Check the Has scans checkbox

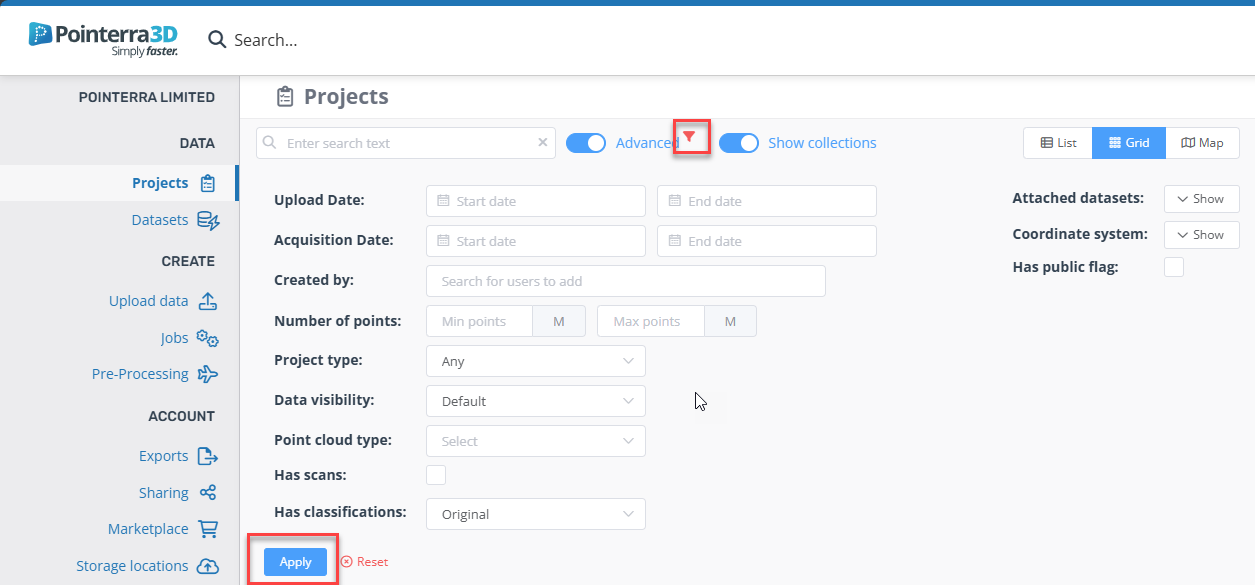pos(436,475)
